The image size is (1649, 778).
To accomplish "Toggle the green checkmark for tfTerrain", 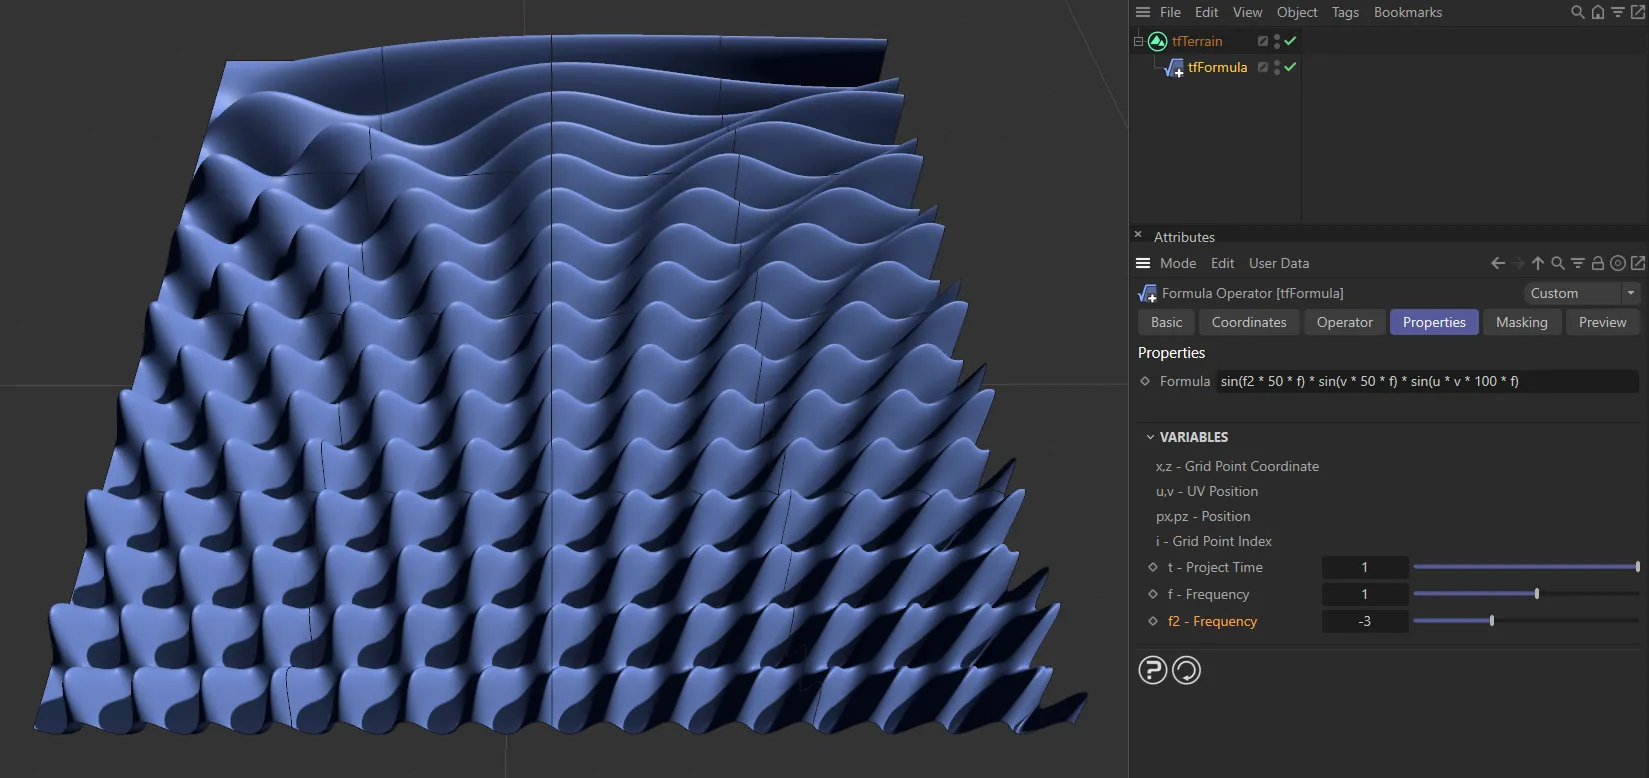I will 1290,41.
